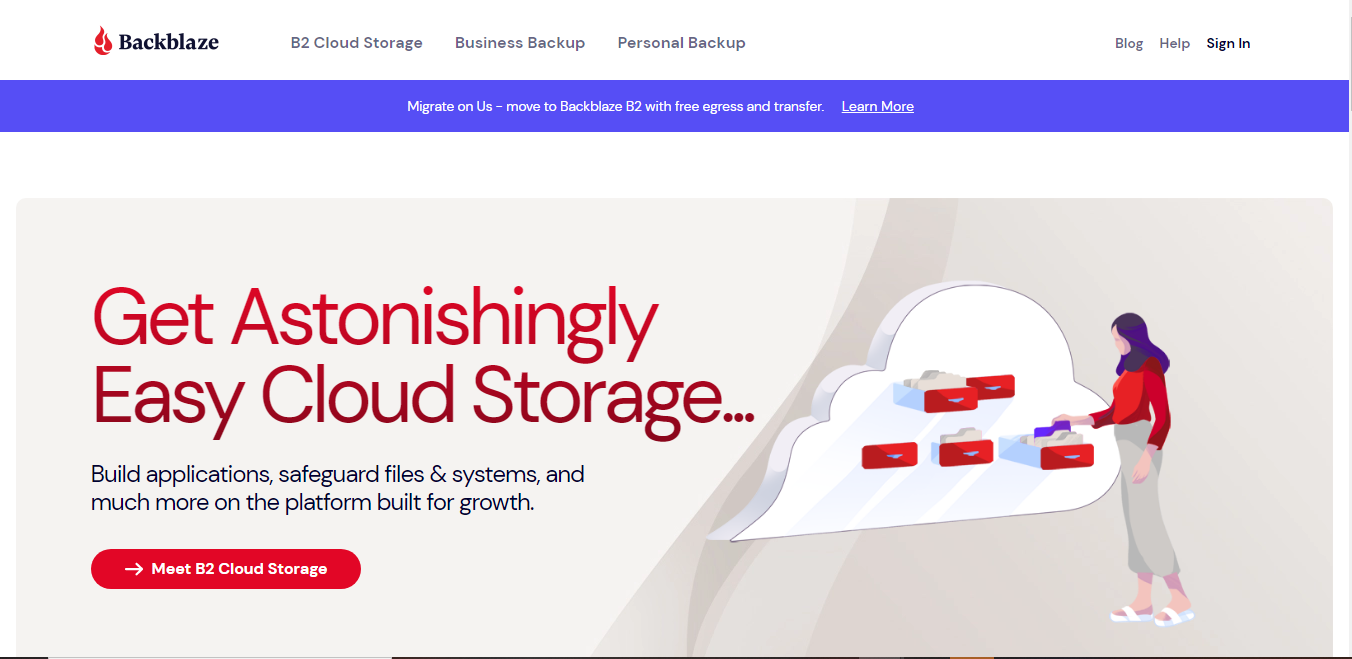Click the leftmost red folder in cloud
This screenshot has height=659, width=1352.
[x=890, y=455]
